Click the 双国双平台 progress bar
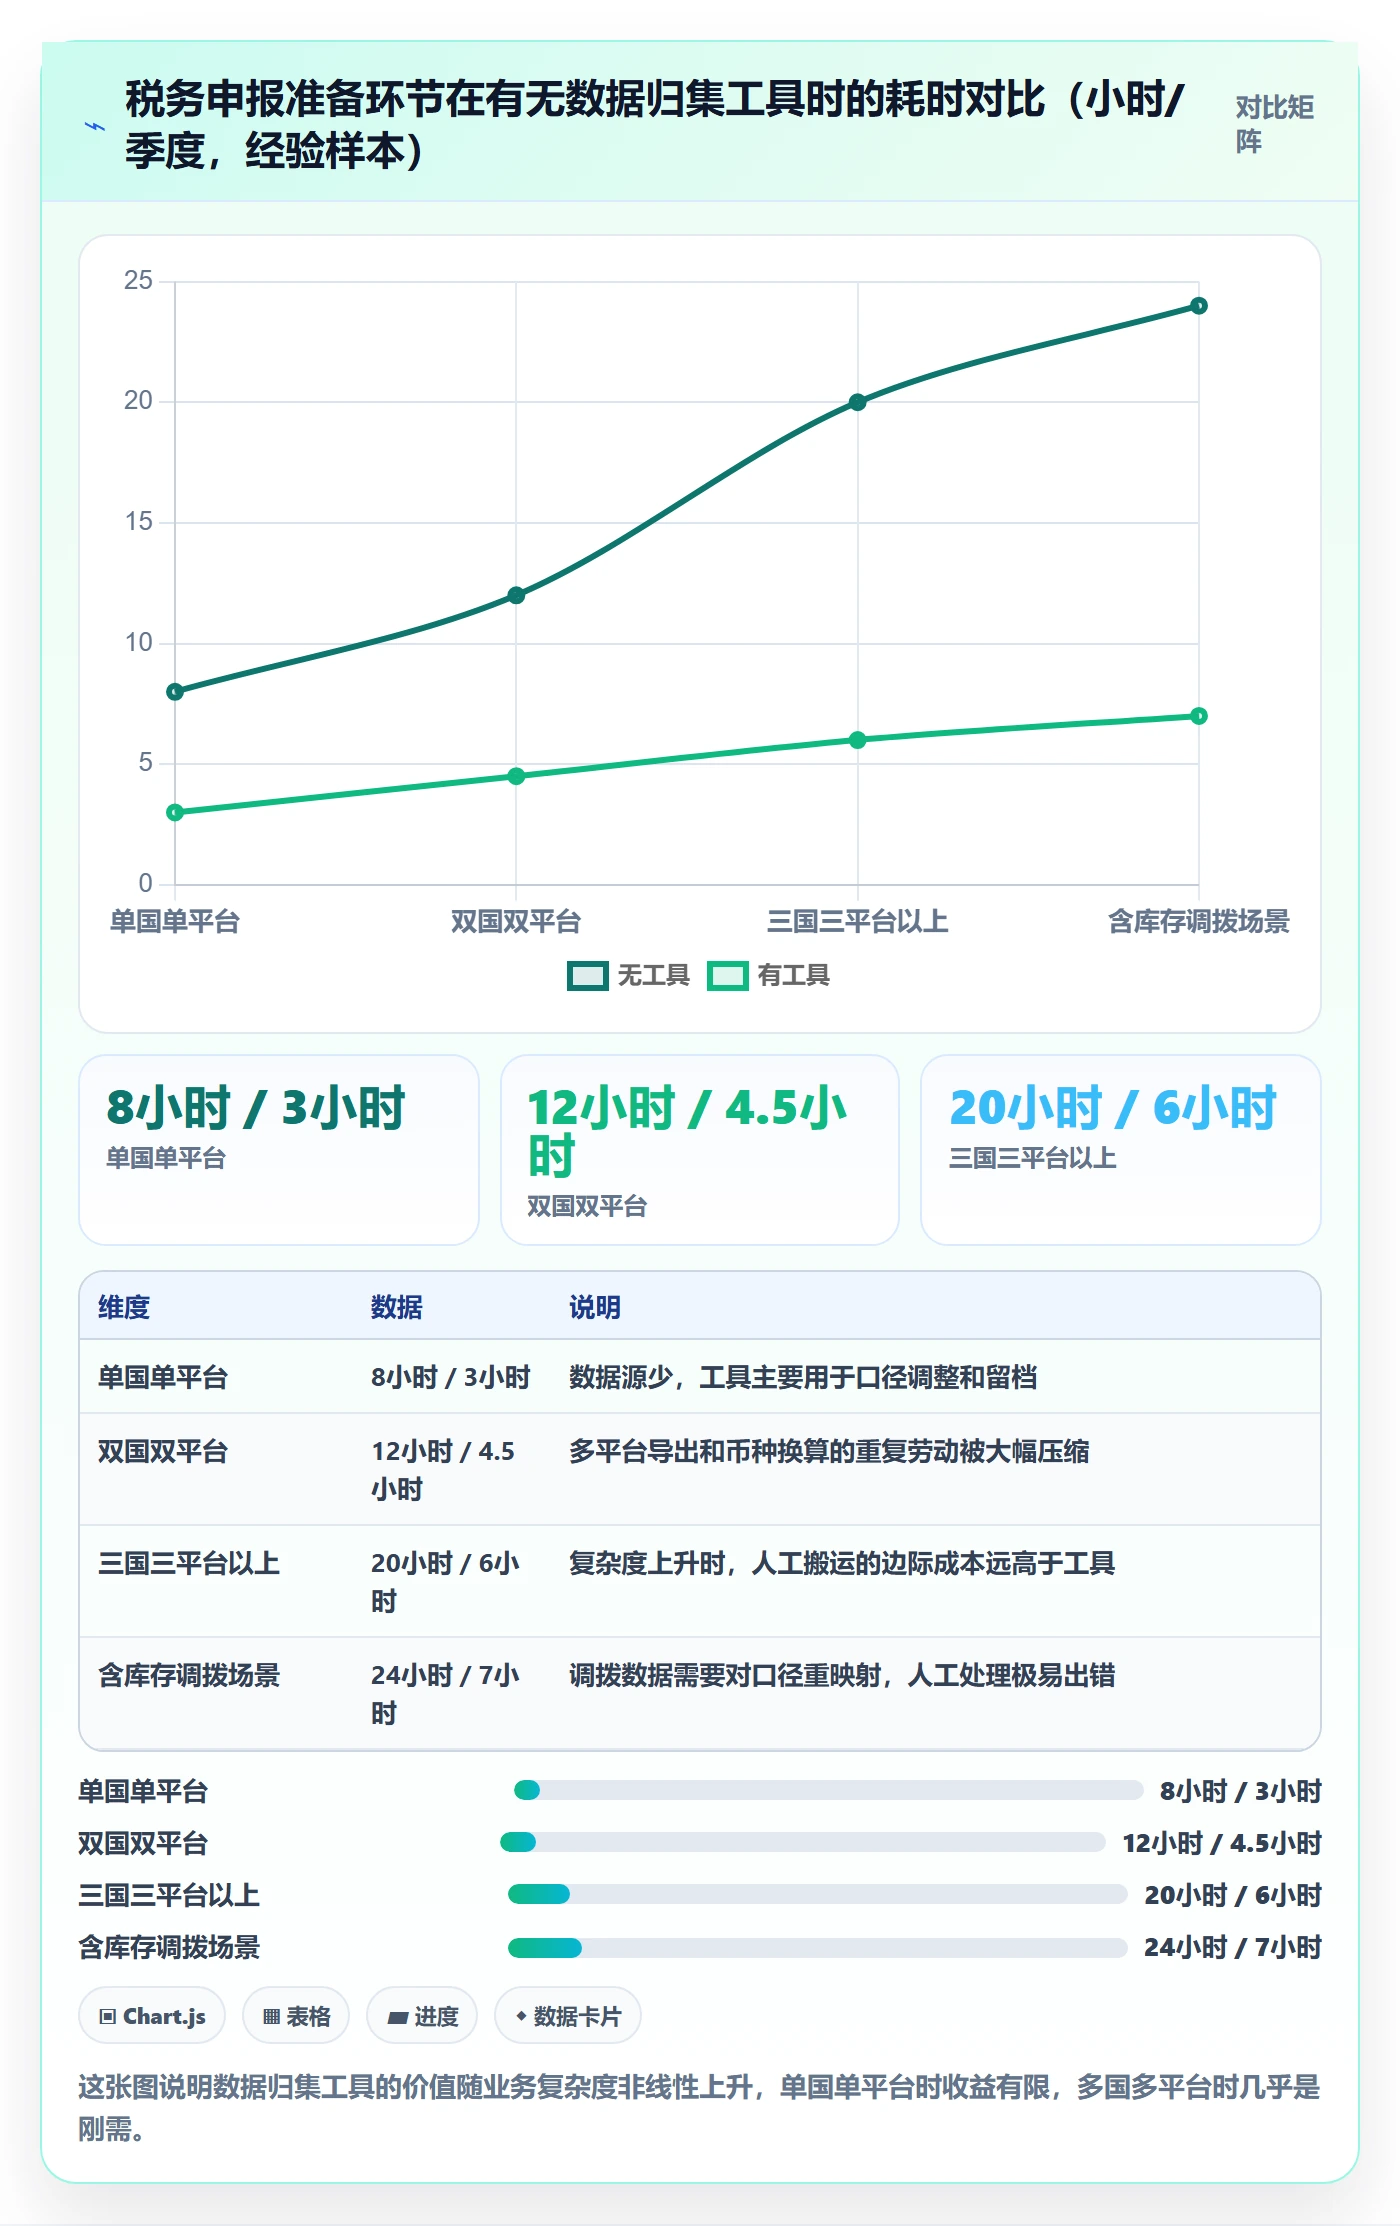 coord(803,1842)
